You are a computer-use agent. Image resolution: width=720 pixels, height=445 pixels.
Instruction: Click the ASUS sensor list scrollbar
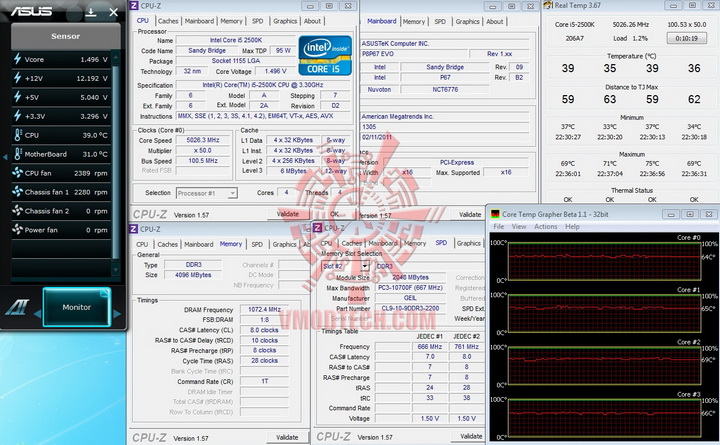pyautogui.click(x=116, y=165)
